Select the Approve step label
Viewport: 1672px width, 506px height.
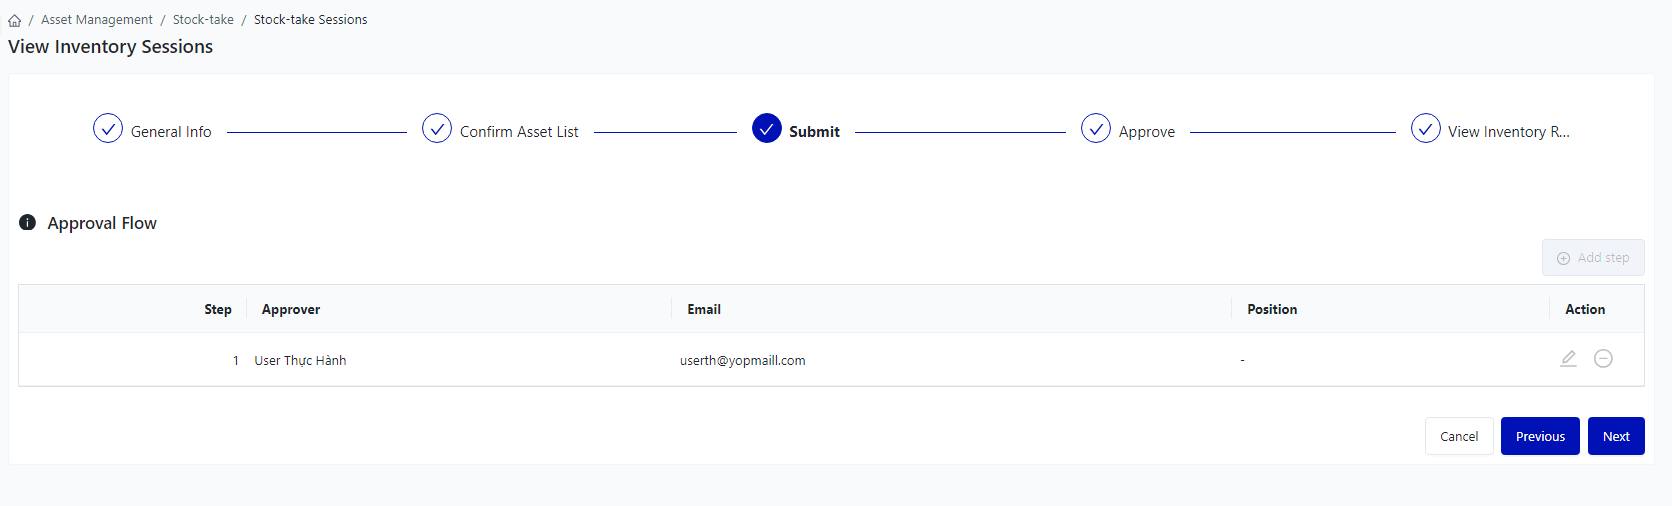1146,132
